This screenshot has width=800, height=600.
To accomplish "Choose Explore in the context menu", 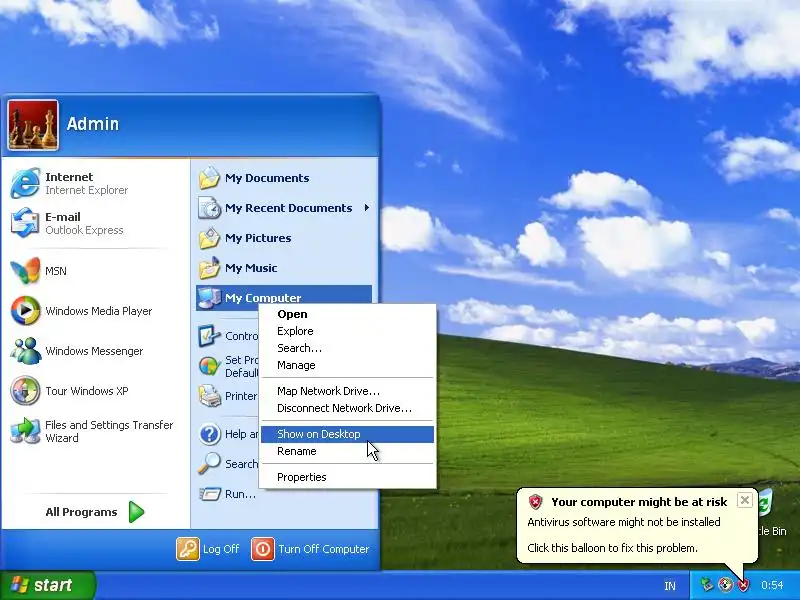I will point(347,331).
